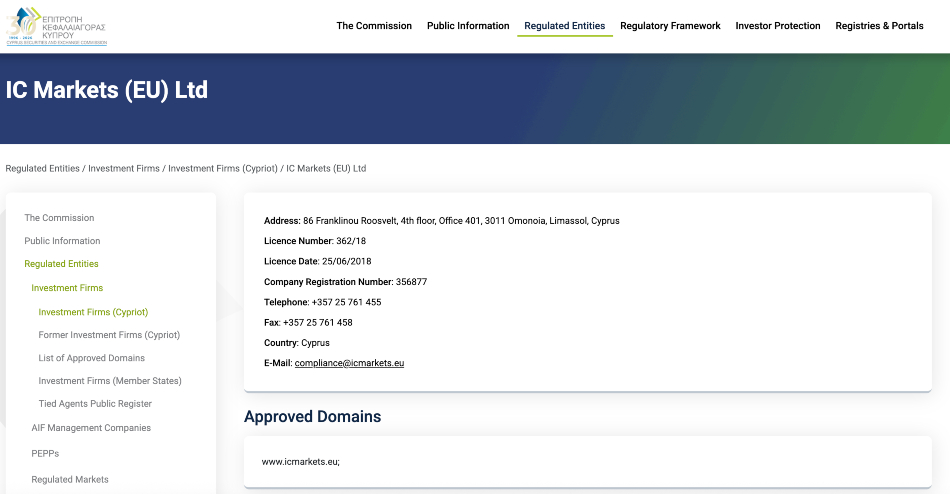The height and width of the screenshot is (494, 950).
Task: Click the fax number +357 25 761 458
Action: tap(317, 322)
